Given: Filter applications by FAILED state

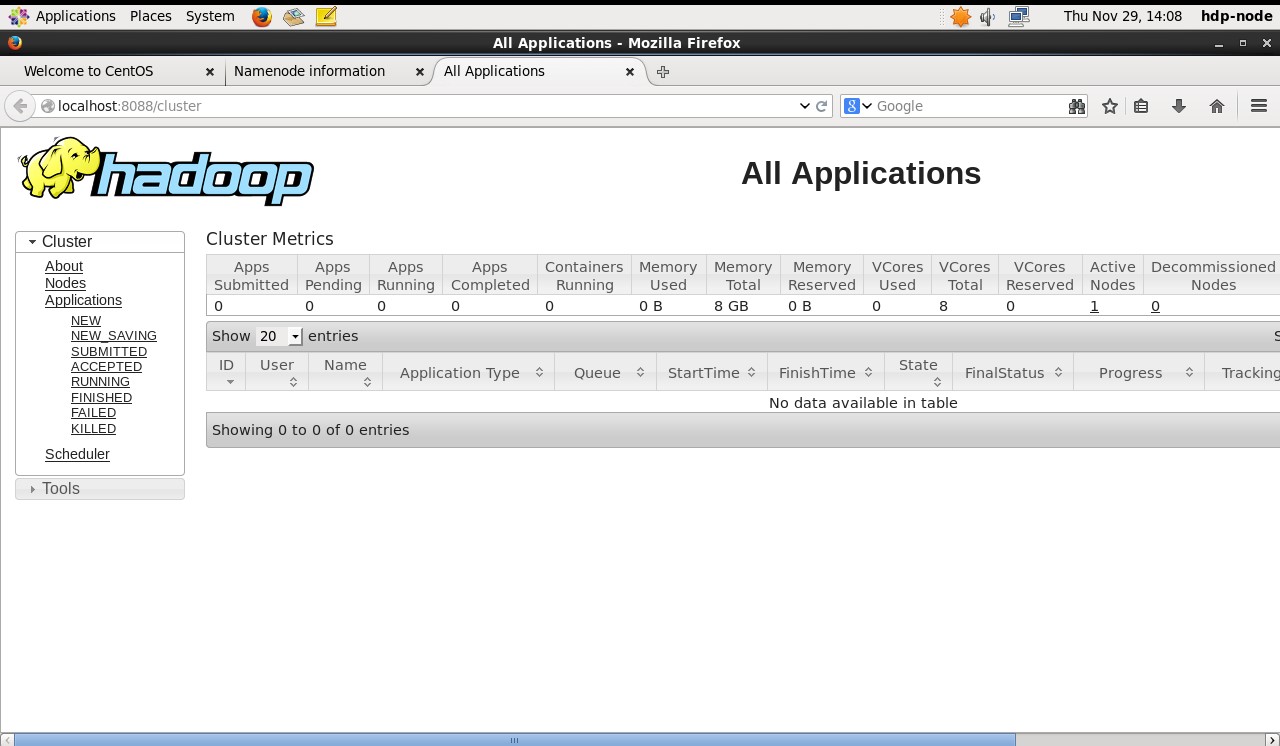Looking at the screenshot, I should click(93, 413).
